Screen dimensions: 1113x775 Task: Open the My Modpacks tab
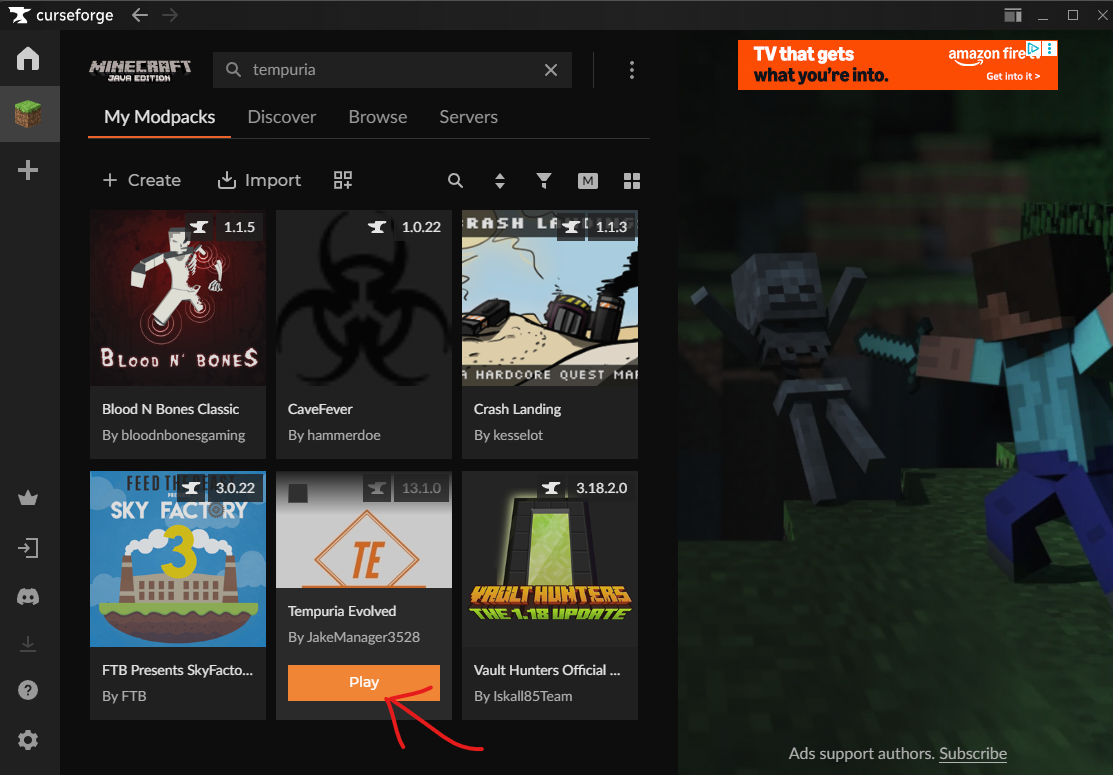click(x=160, y=117)
